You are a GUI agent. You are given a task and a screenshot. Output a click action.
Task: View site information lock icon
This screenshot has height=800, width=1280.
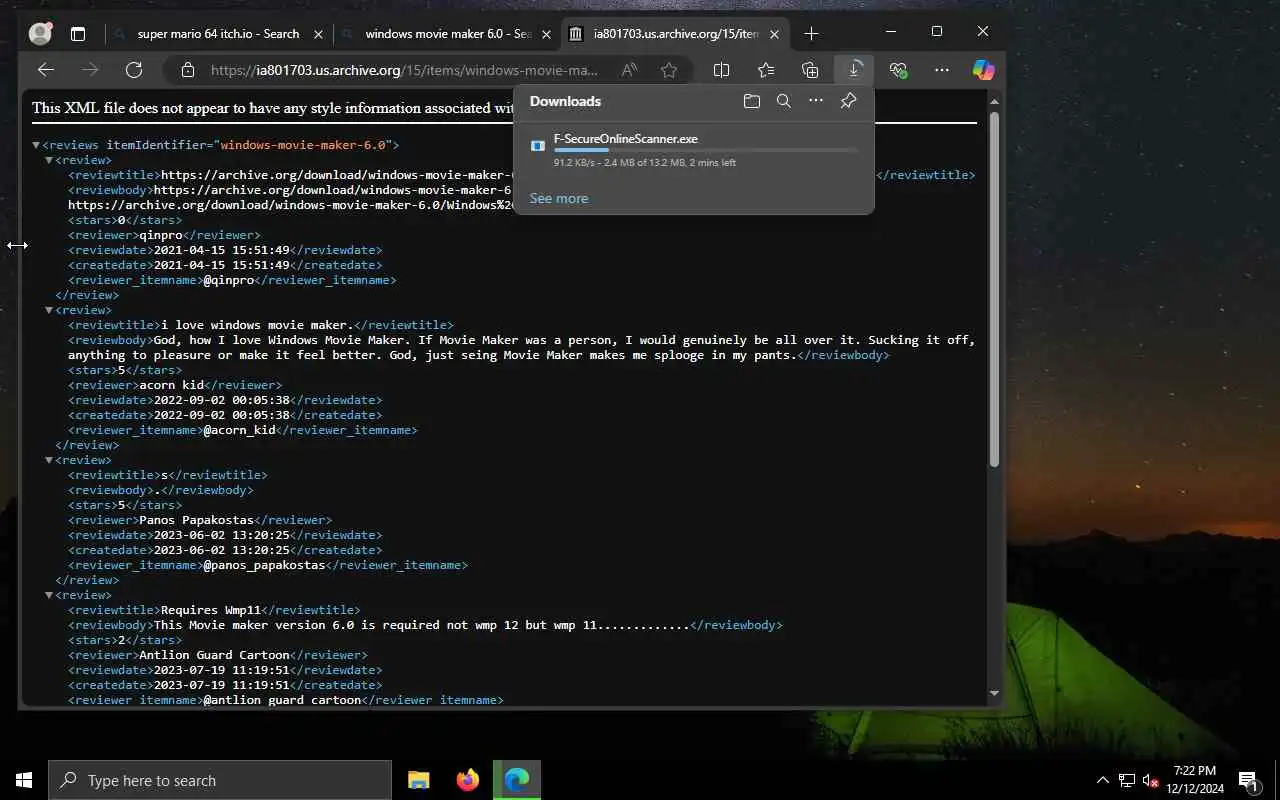coord(186,70)
